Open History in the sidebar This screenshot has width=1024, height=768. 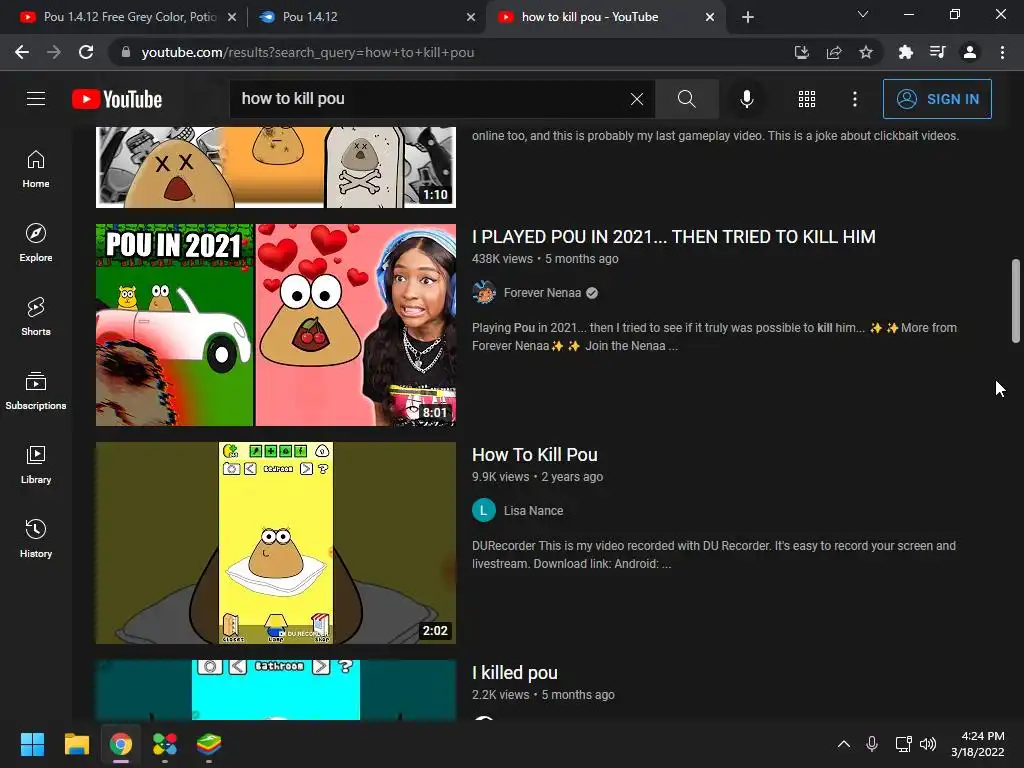(36, 538)
